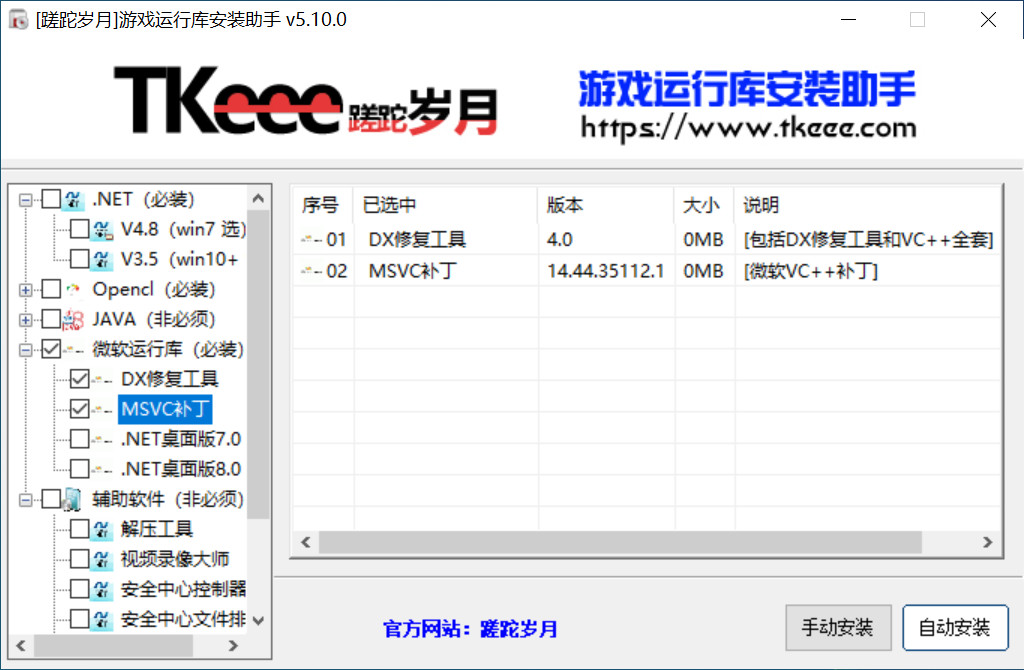
Task: Expand the JAVA tree node
Action: click(x=25, y=320)
